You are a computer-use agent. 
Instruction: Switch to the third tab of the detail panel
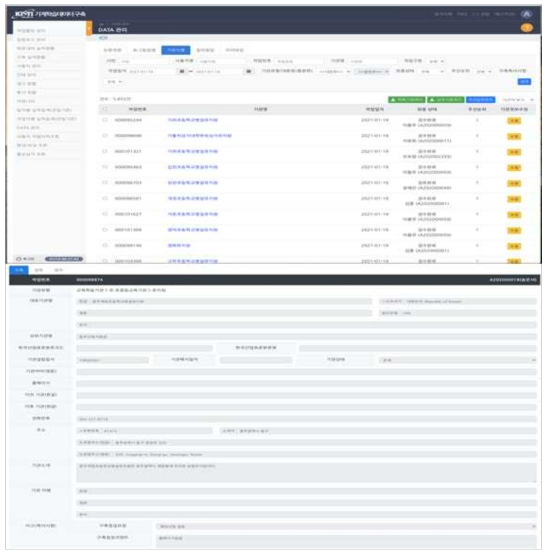(58, 270)
